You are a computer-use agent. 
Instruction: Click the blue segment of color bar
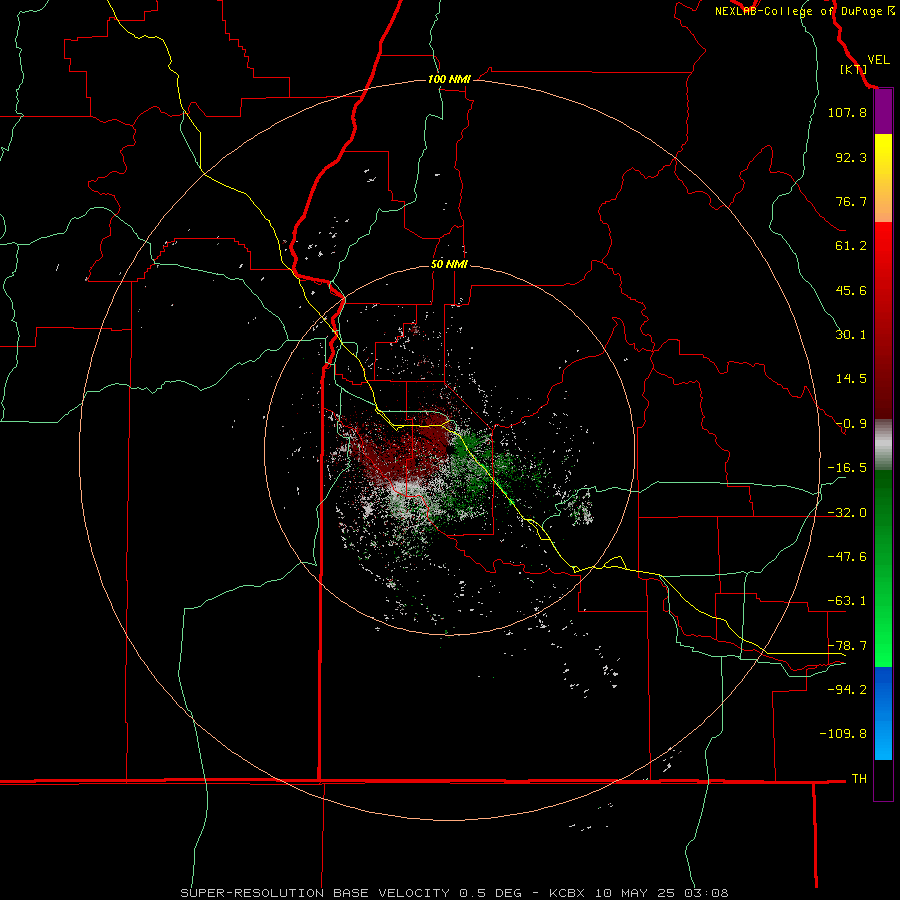883,689
